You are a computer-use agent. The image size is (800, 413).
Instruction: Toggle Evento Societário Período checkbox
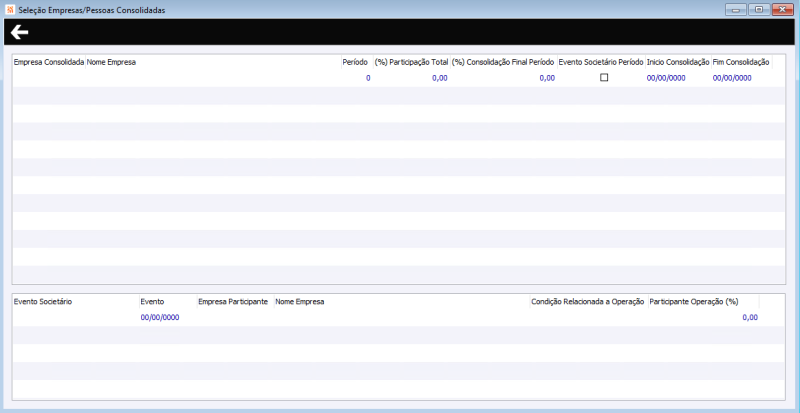pos(604,78)
